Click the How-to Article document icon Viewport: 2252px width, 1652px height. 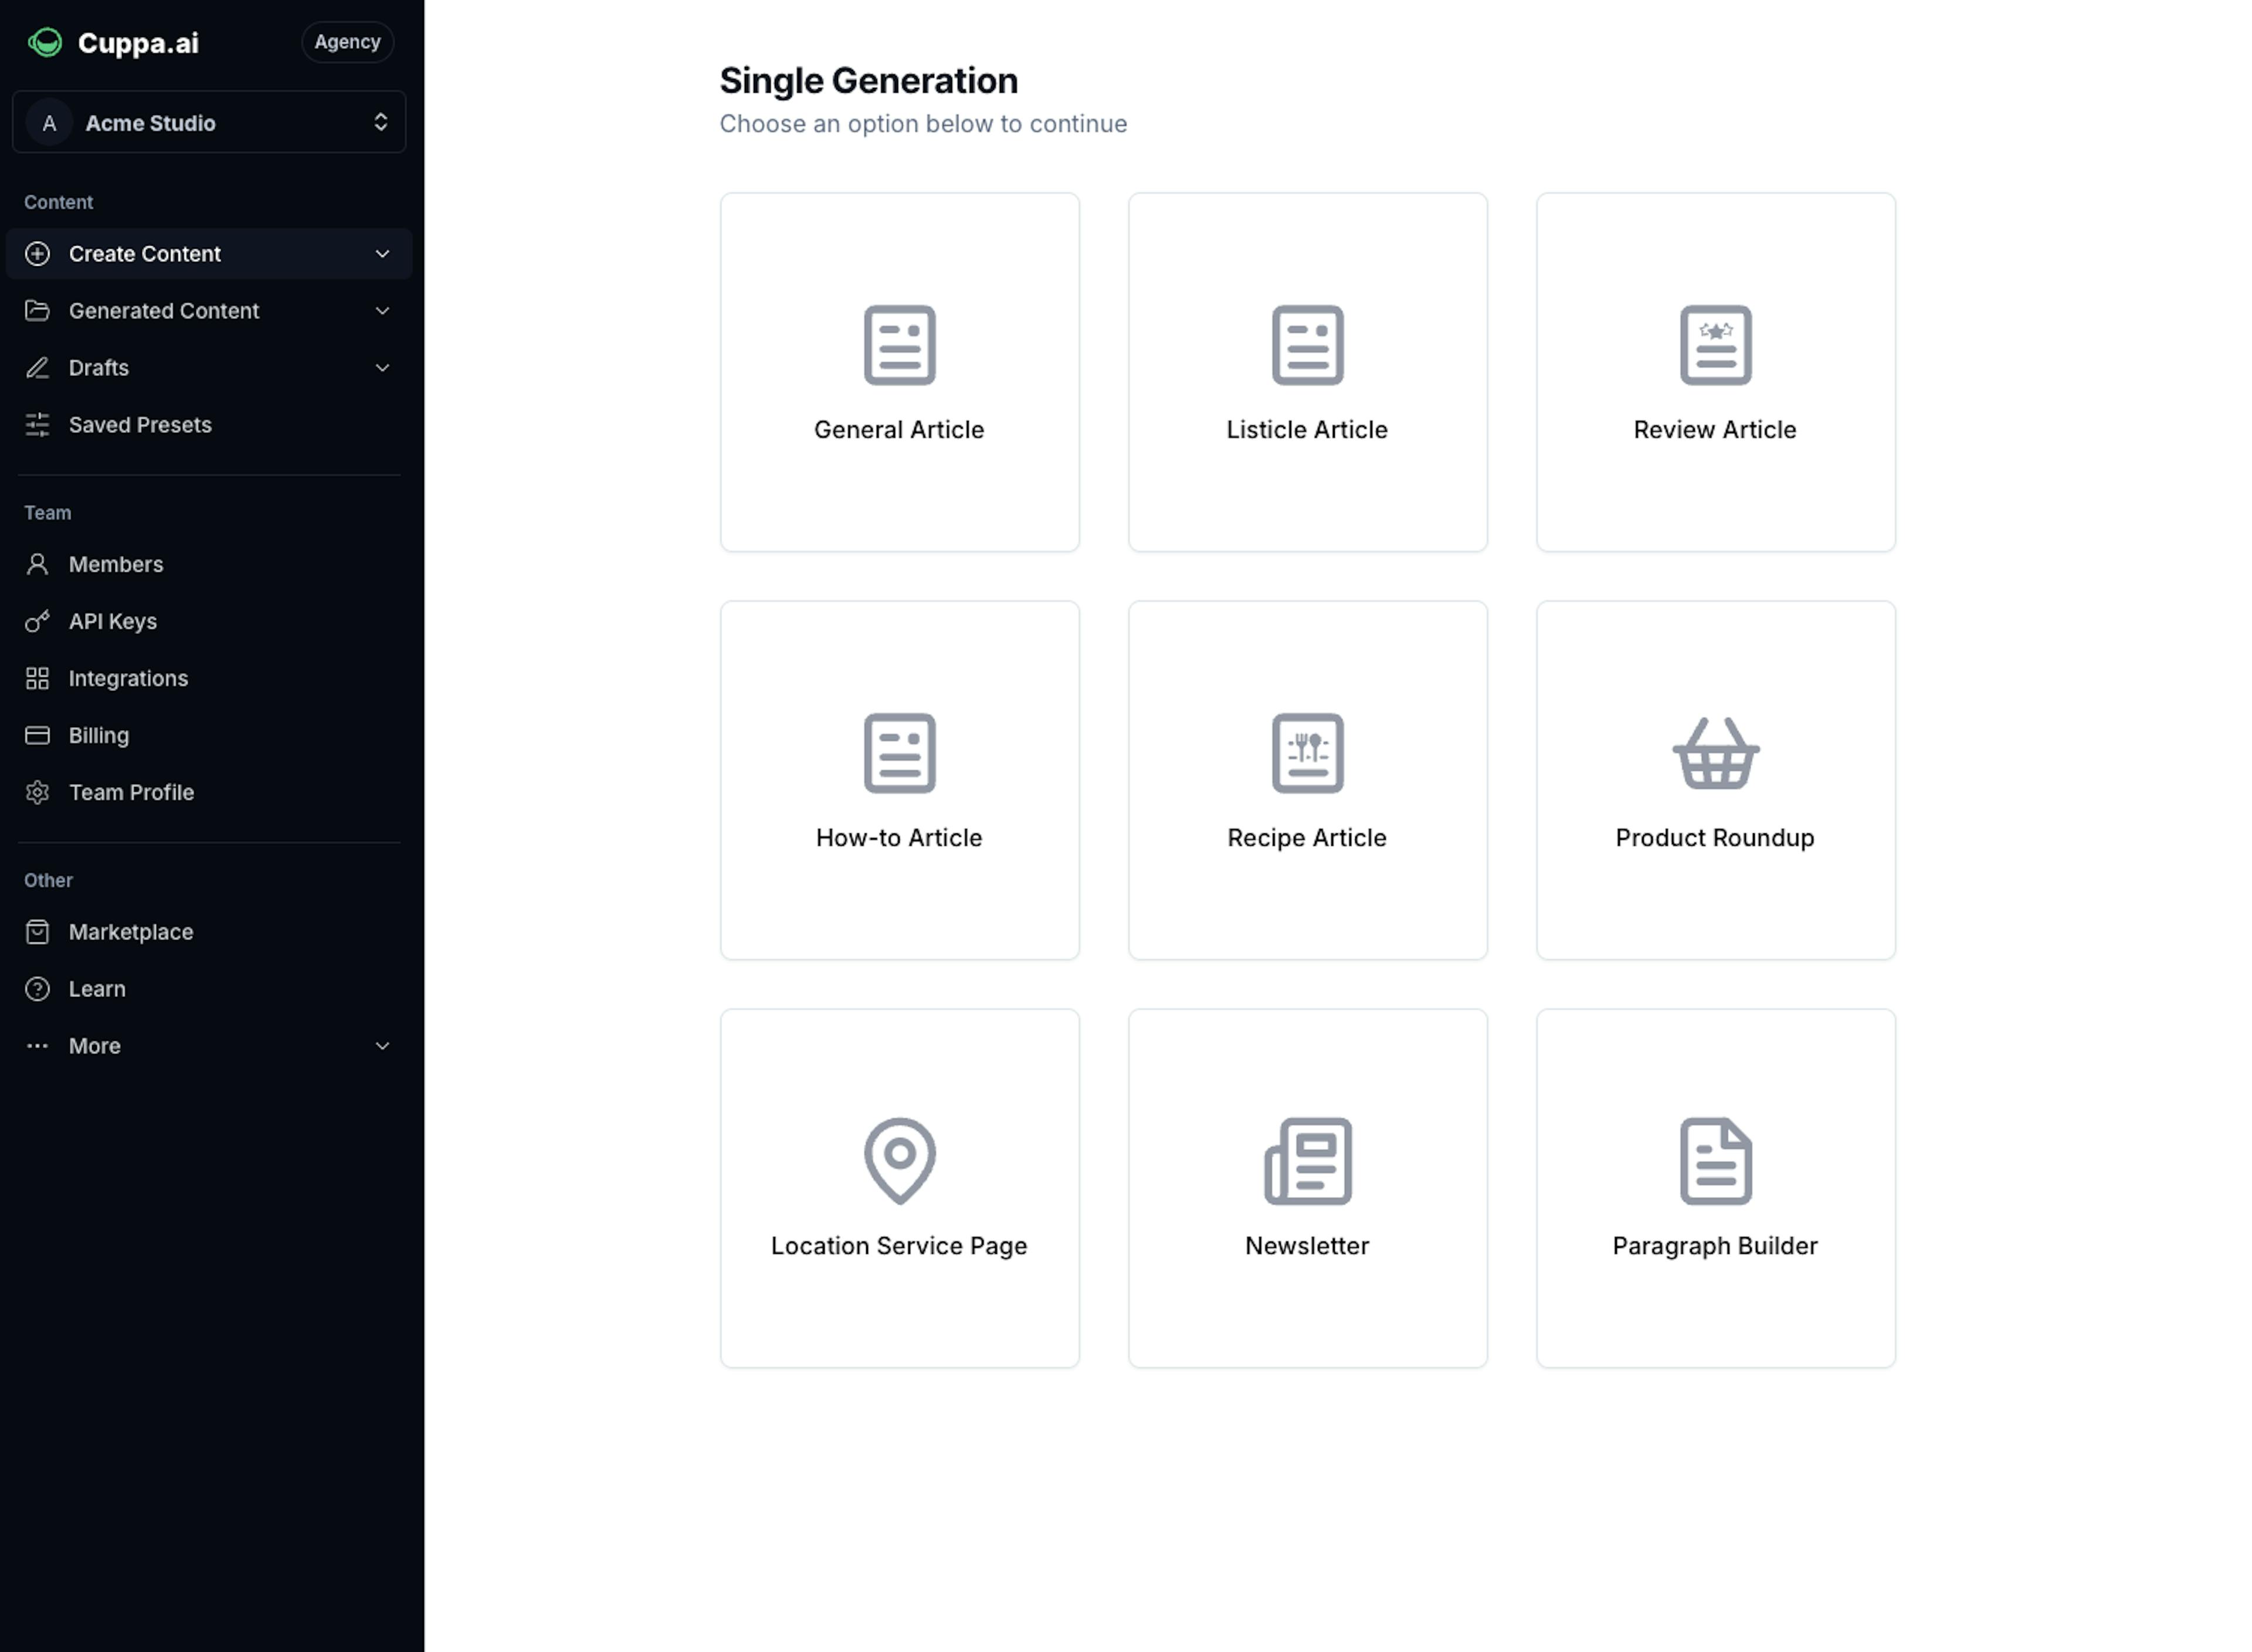899,753
